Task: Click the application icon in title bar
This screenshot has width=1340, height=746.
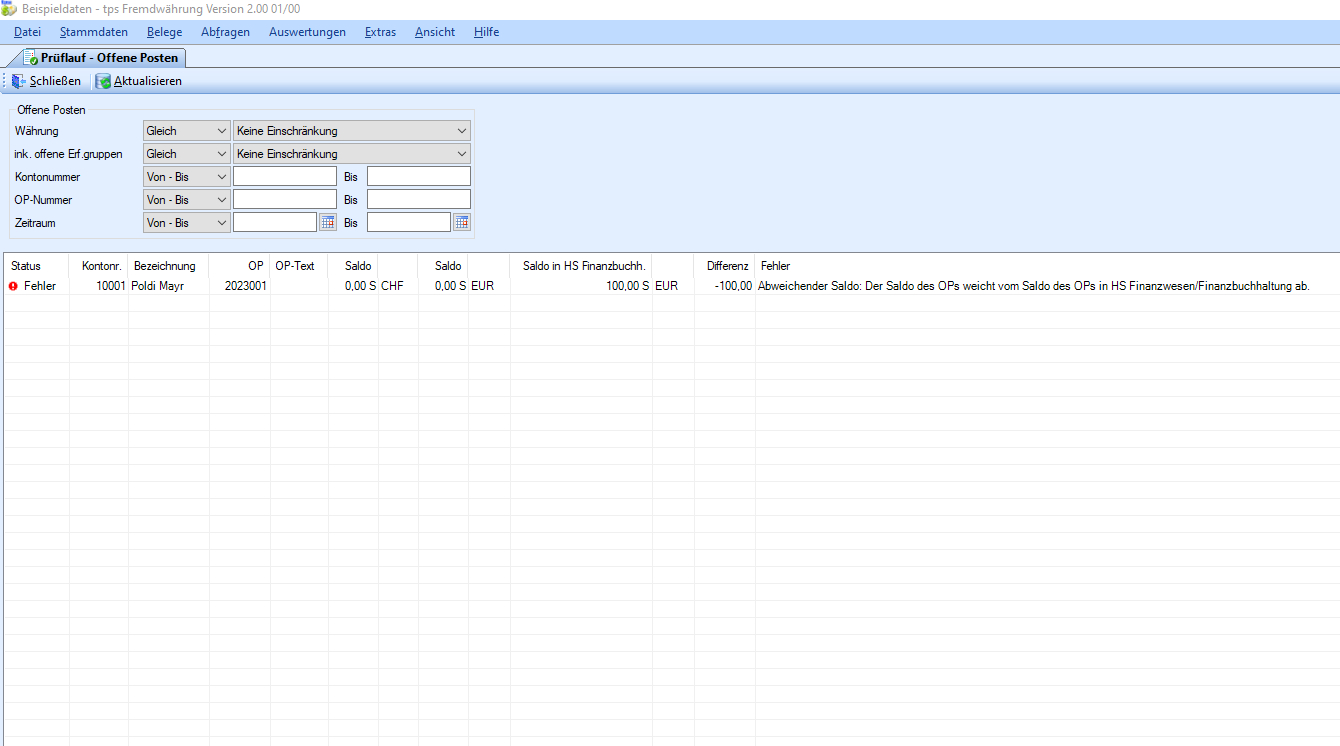Action: coord(9,8)
